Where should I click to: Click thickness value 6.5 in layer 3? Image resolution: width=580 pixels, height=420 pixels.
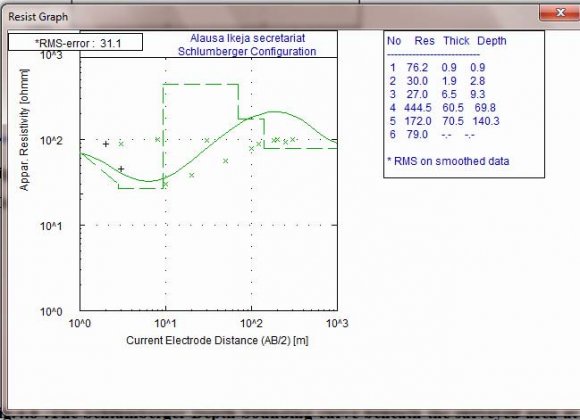449,94
